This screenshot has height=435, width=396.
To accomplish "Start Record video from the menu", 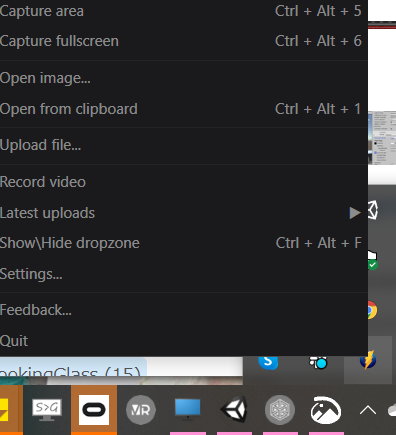I will click(184, 182).
